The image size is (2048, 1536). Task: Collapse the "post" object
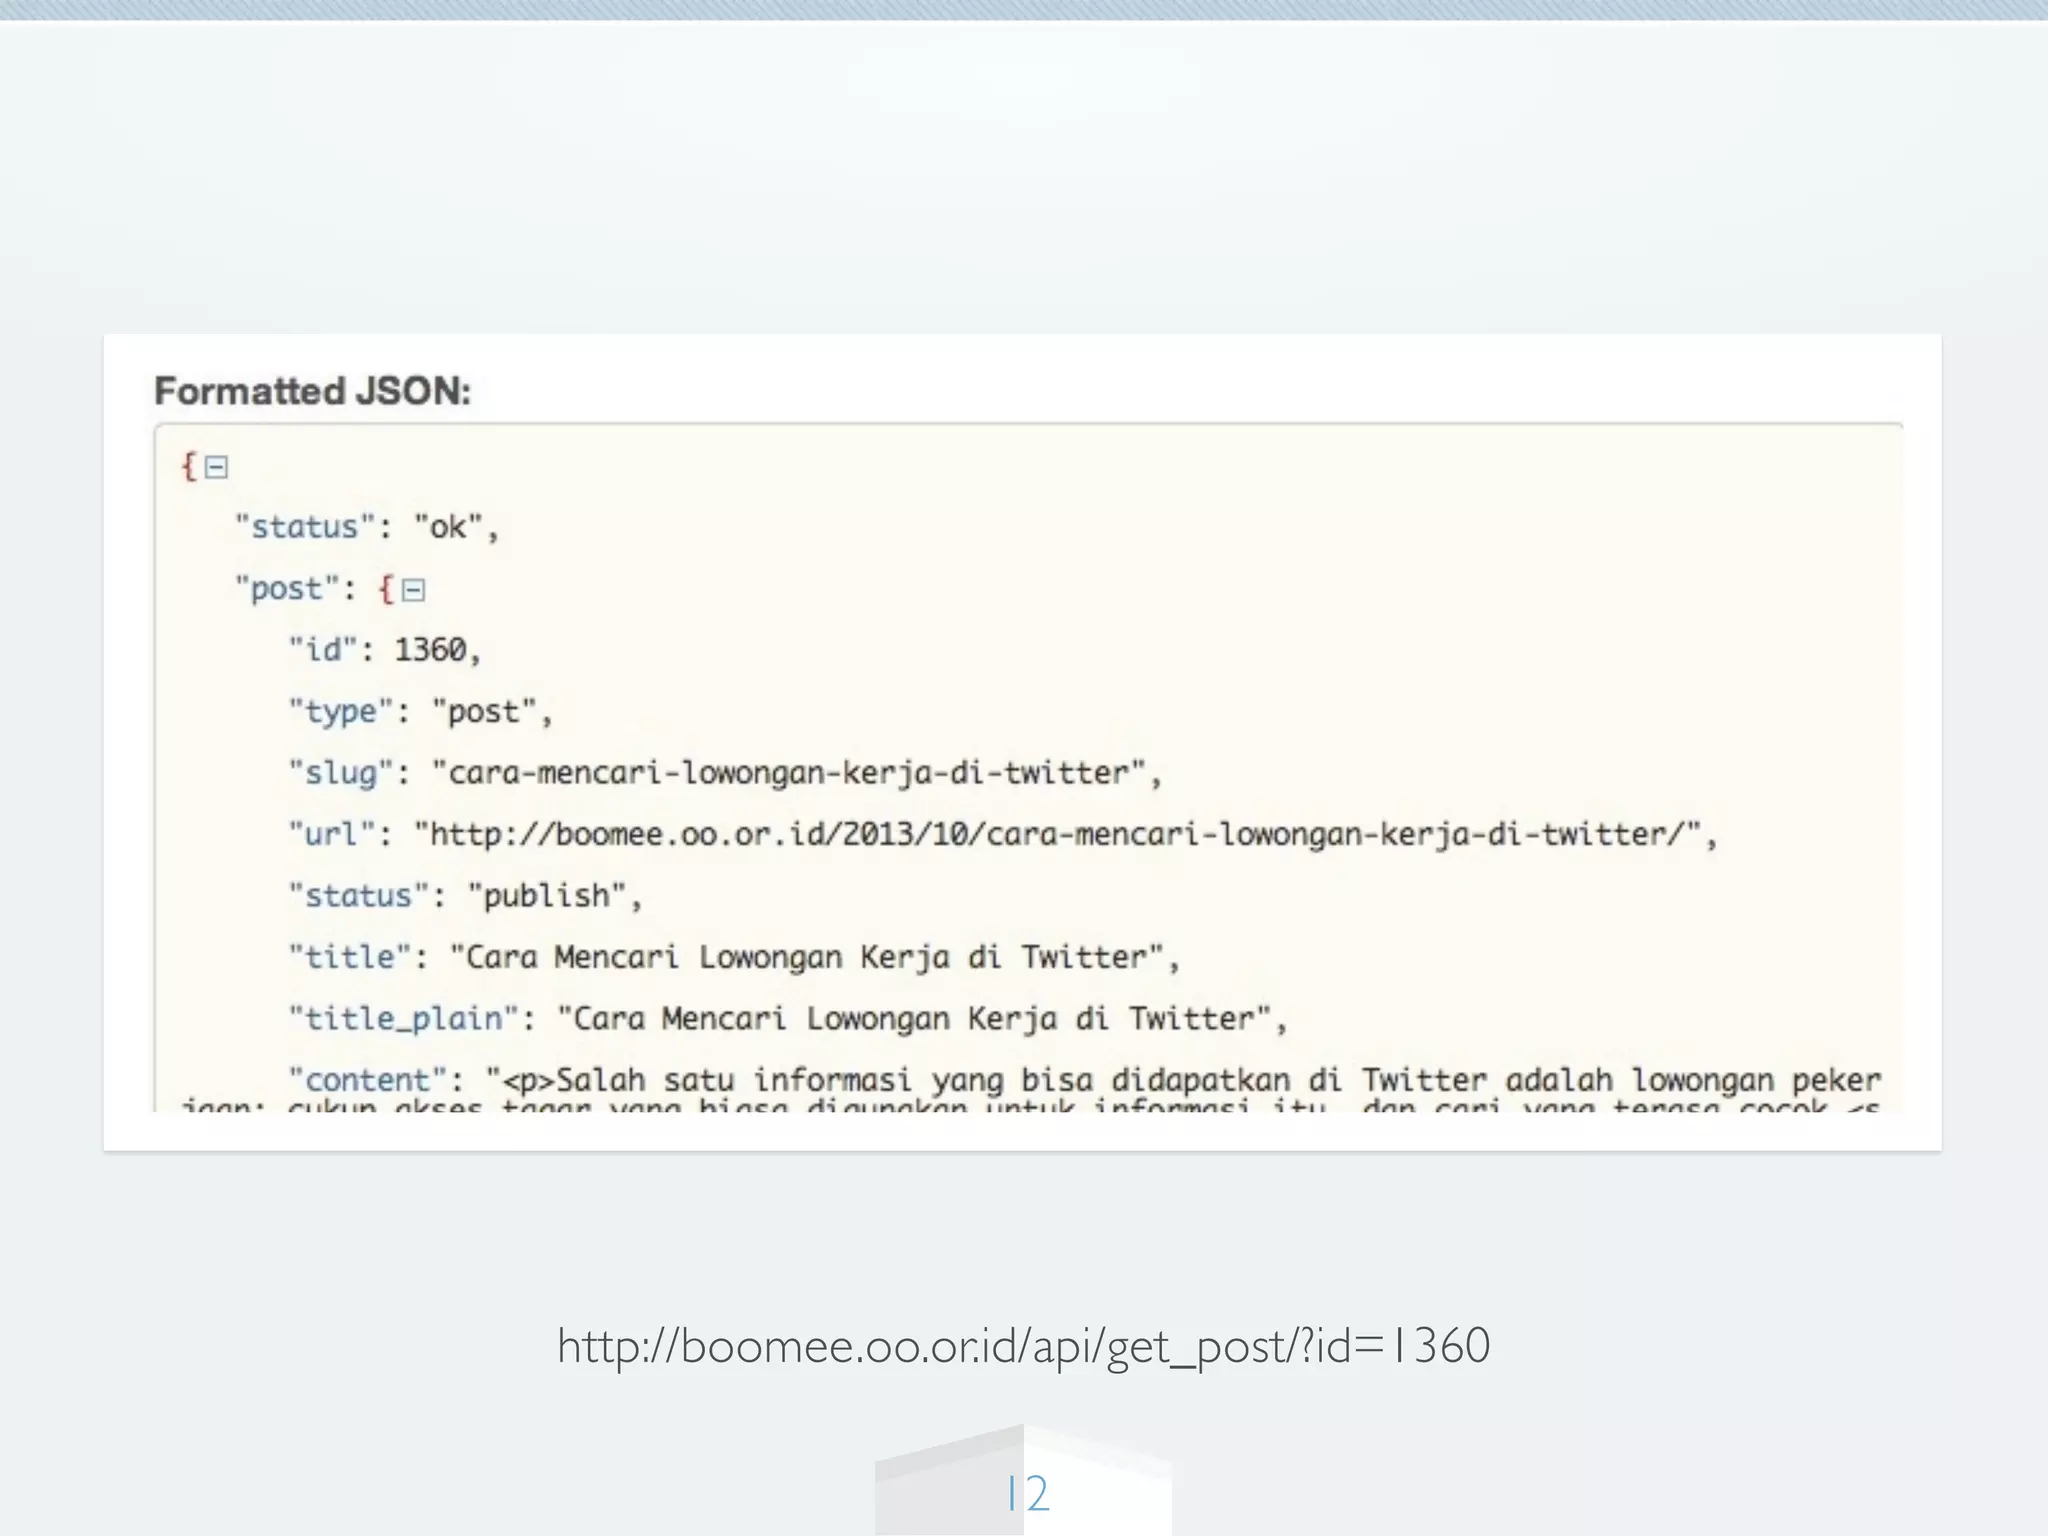pos(413,590)
